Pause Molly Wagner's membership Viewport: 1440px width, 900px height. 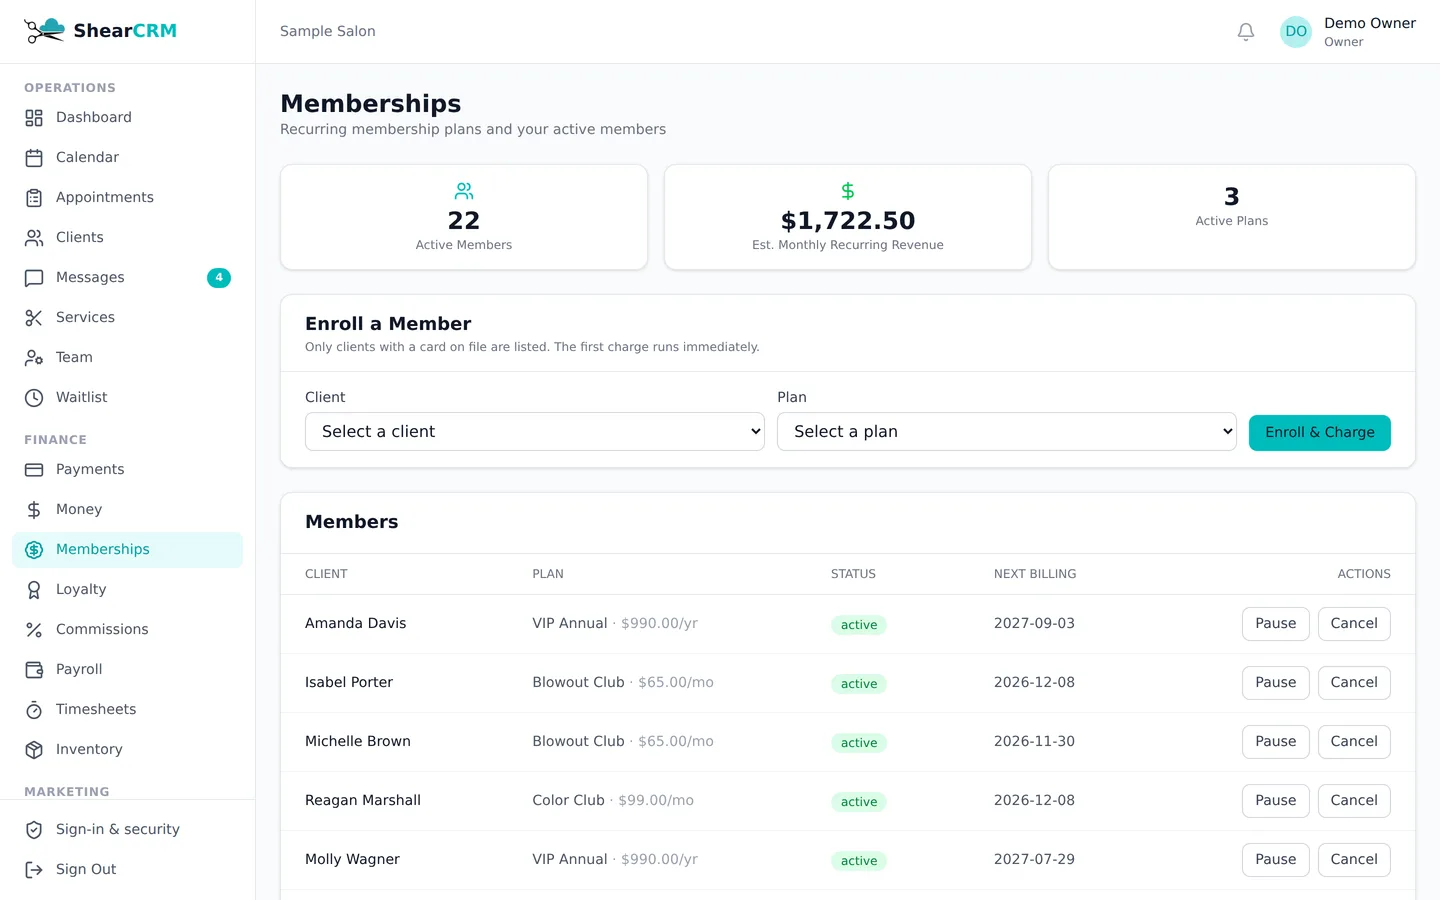point(1276,860)
